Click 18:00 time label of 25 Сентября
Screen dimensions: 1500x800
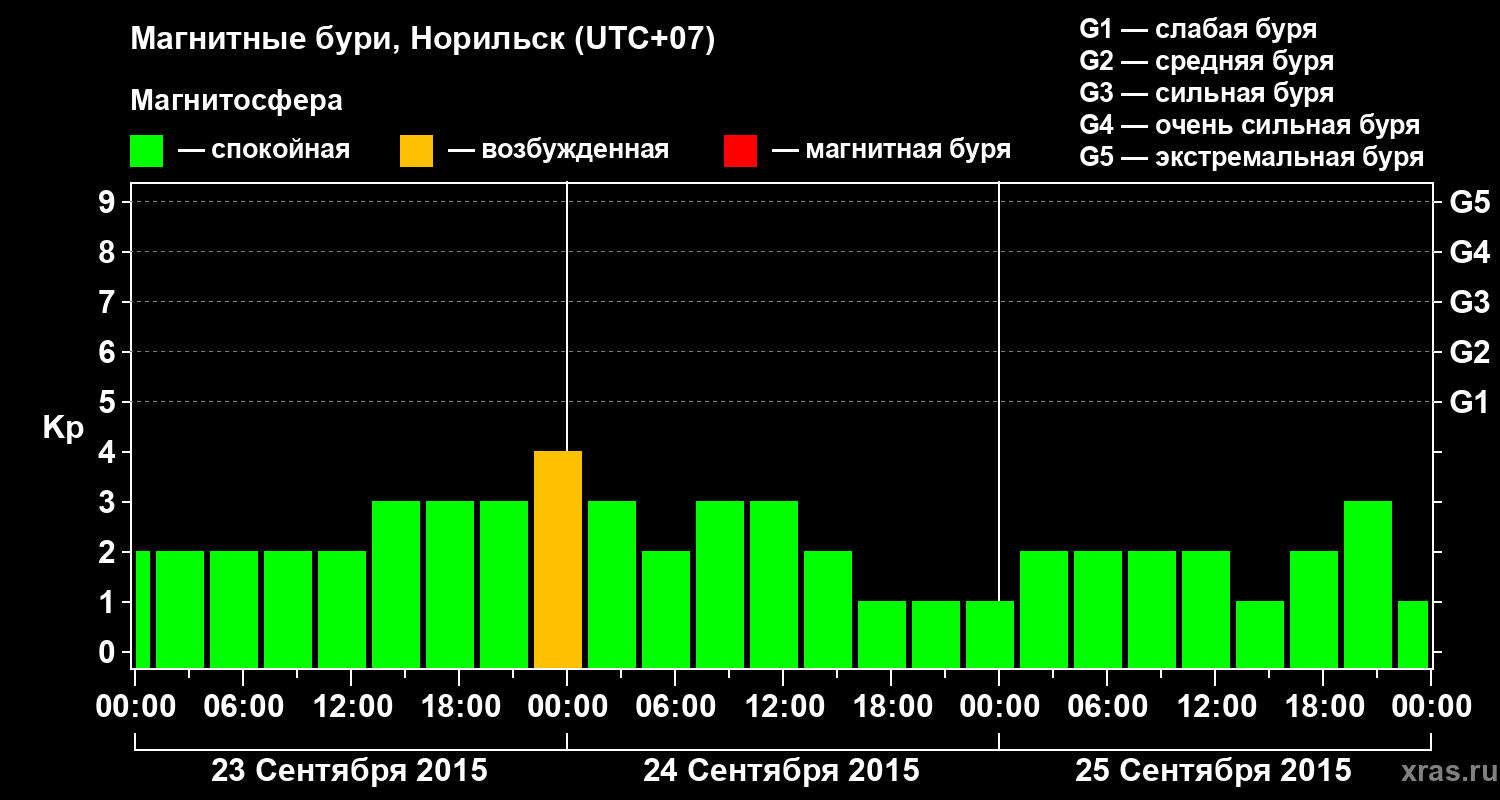click(1323, 707)
